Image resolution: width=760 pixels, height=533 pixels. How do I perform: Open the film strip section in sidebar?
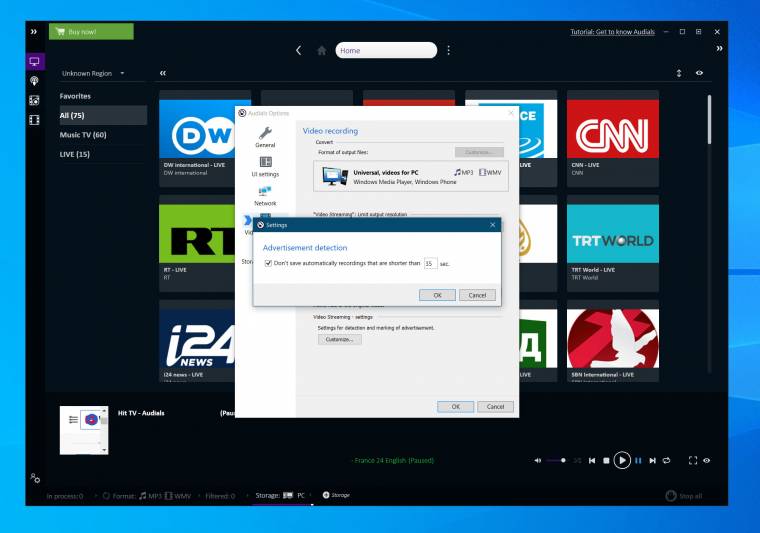pos(34,120)
